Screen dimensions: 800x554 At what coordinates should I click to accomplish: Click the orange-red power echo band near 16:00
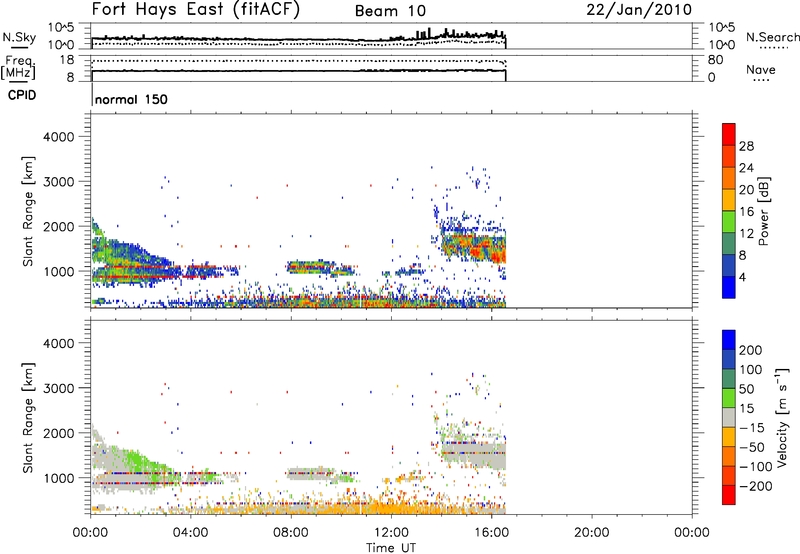474,247
